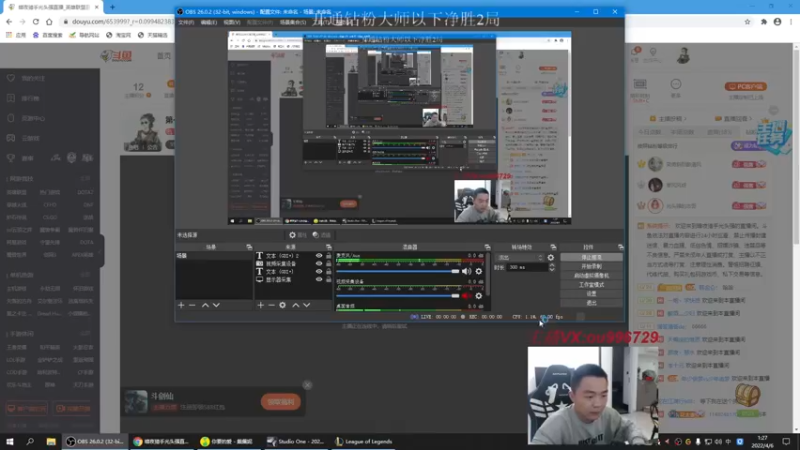Lock the 显示器采集 source
This screenshot has width=800, height=450.
pyautogui.click(x=329, y=280)
